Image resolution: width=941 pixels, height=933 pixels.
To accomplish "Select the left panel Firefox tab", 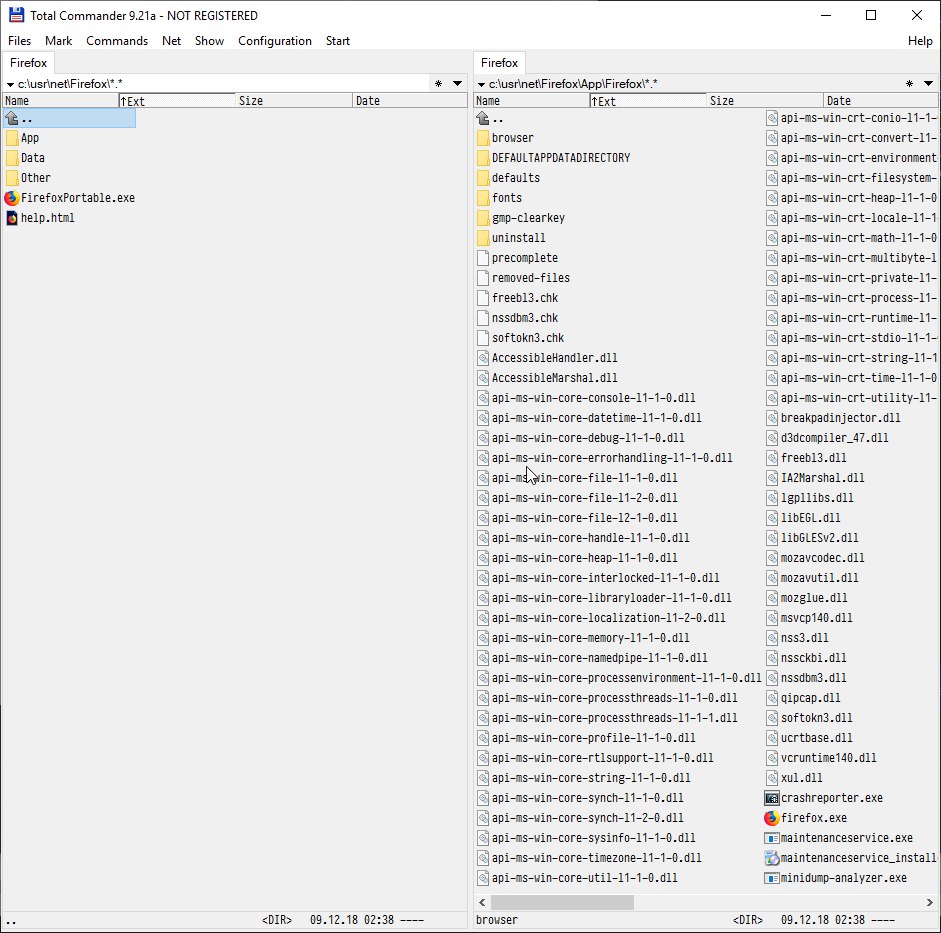I will 28,62.
